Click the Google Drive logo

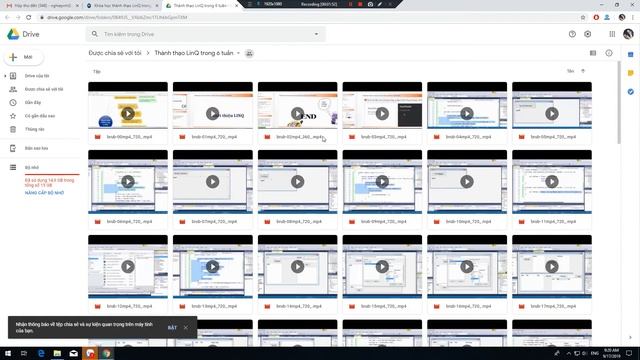pos(13,34)
